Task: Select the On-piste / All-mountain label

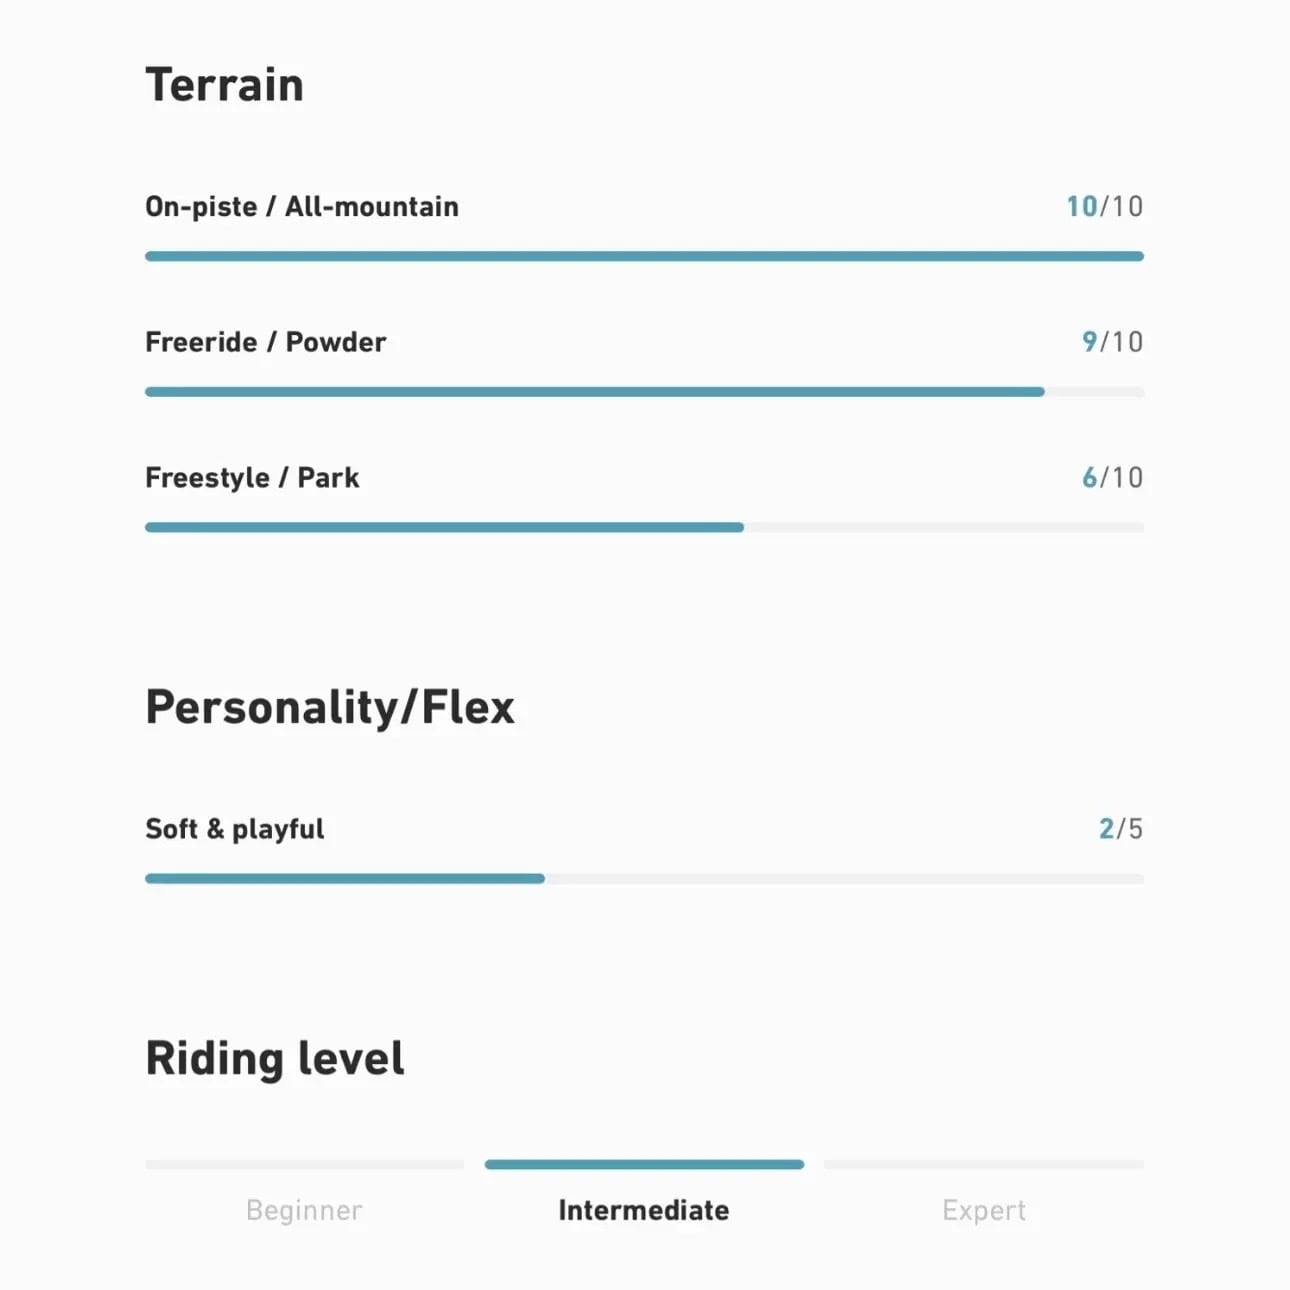Action: pos(302,207)
